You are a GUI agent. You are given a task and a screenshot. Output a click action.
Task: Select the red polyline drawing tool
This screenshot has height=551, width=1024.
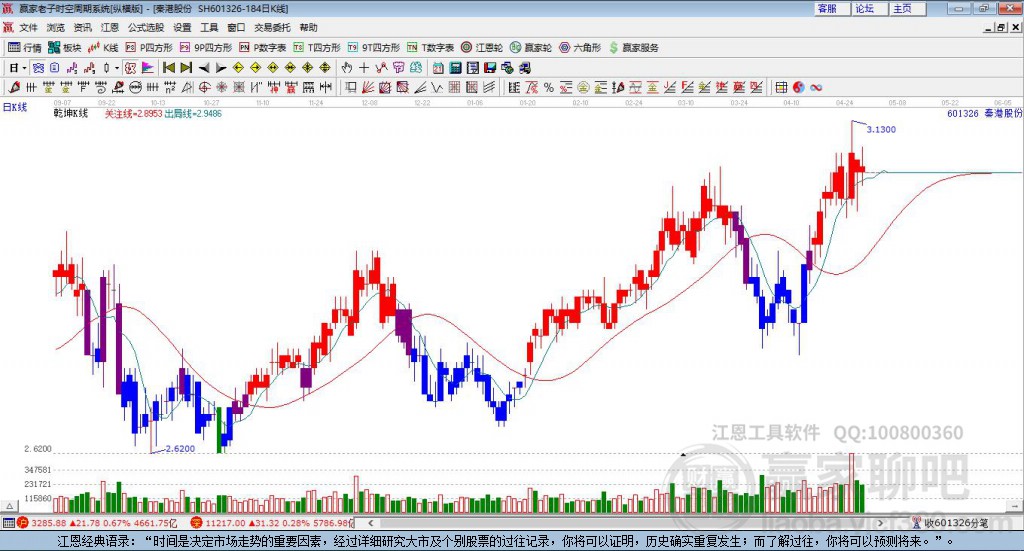[381, 68]
